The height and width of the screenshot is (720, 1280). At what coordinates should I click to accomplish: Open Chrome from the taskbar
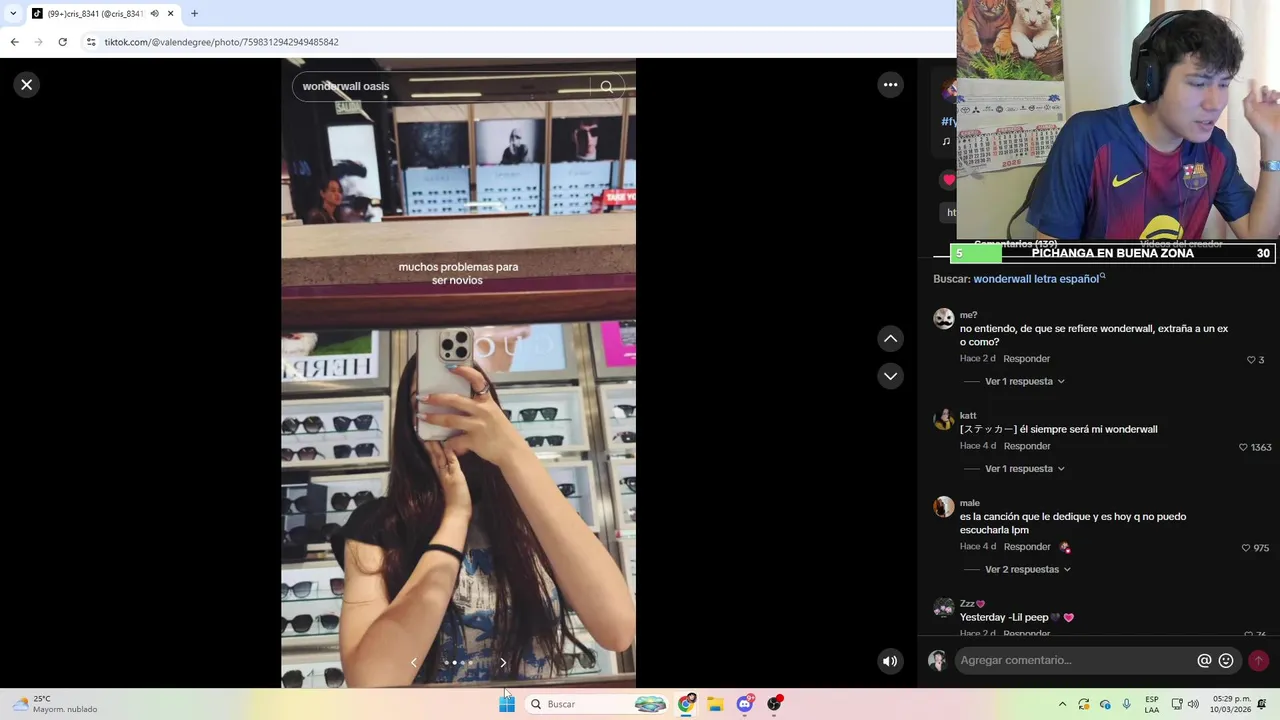(686, 704)
